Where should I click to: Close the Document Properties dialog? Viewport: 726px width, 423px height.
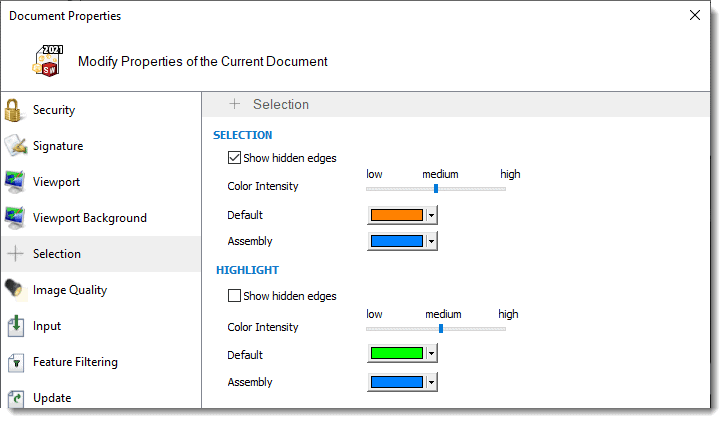(695, 15)
